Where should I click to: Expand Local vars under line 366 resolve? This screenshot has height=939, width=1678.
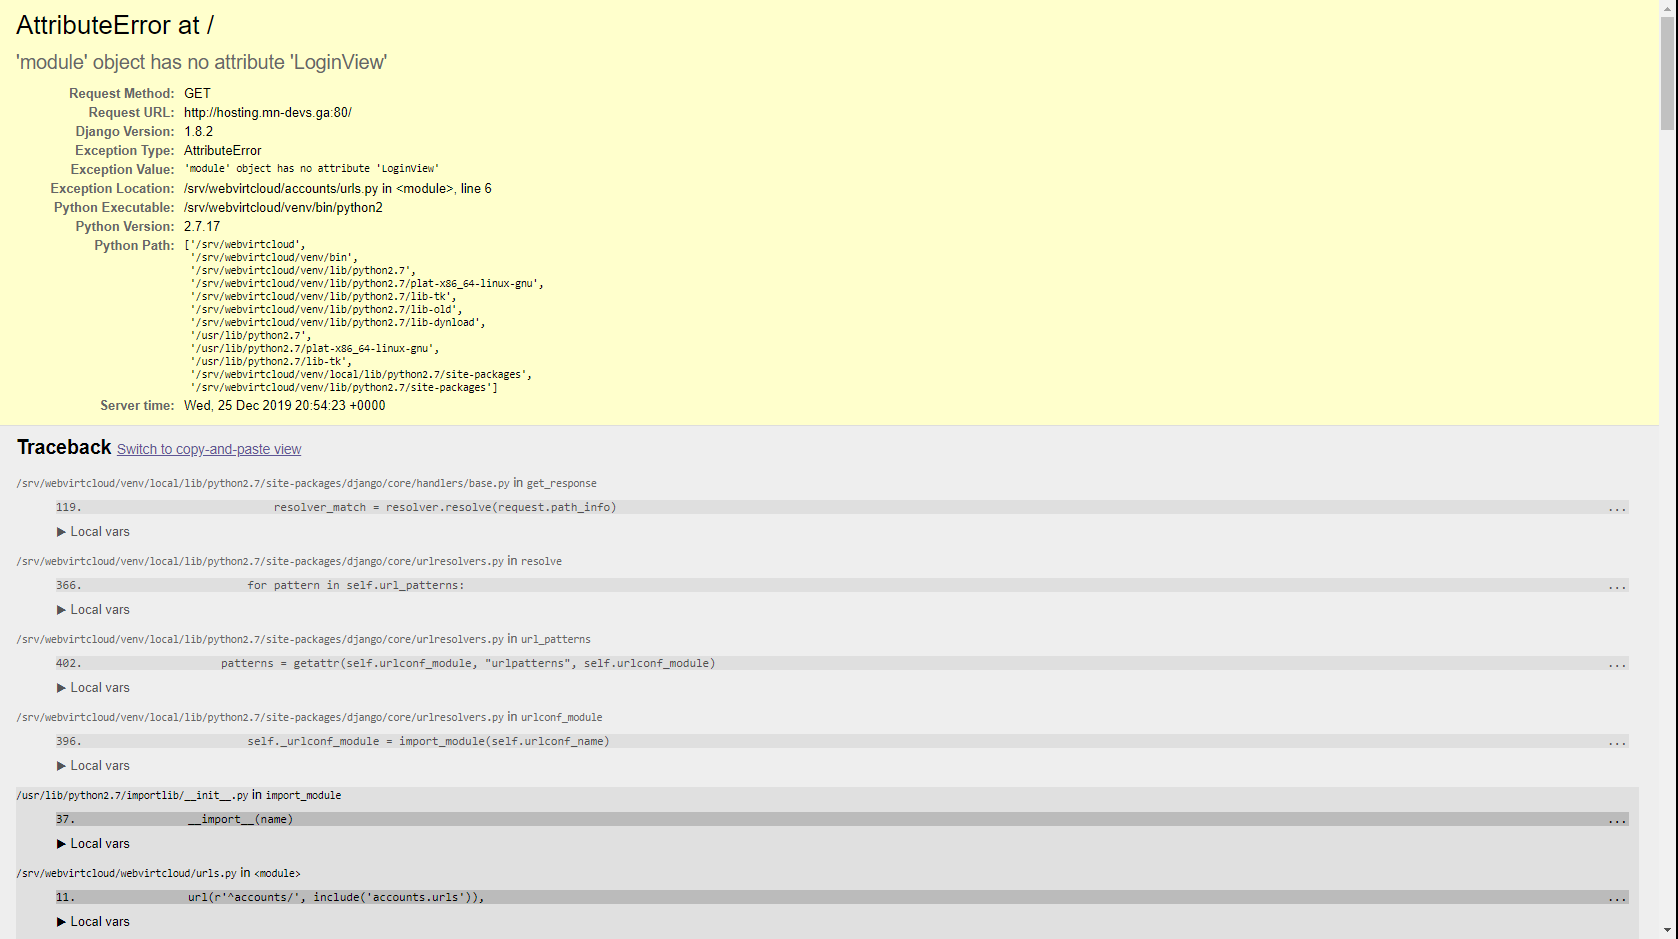(93, 610)
